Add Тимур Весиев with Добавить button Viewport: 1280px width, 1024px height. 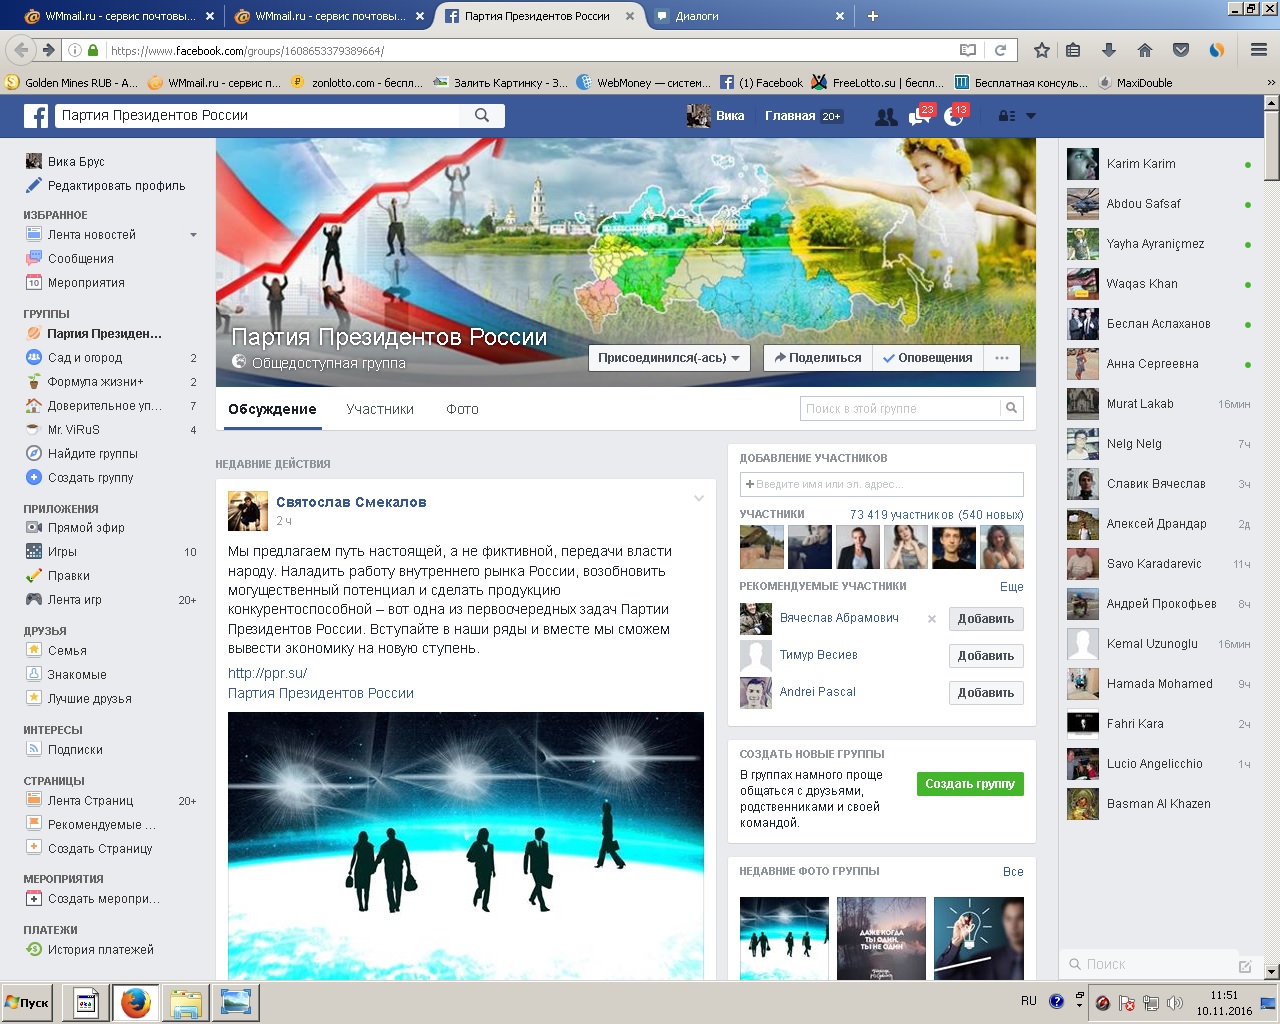coord(986,656)
